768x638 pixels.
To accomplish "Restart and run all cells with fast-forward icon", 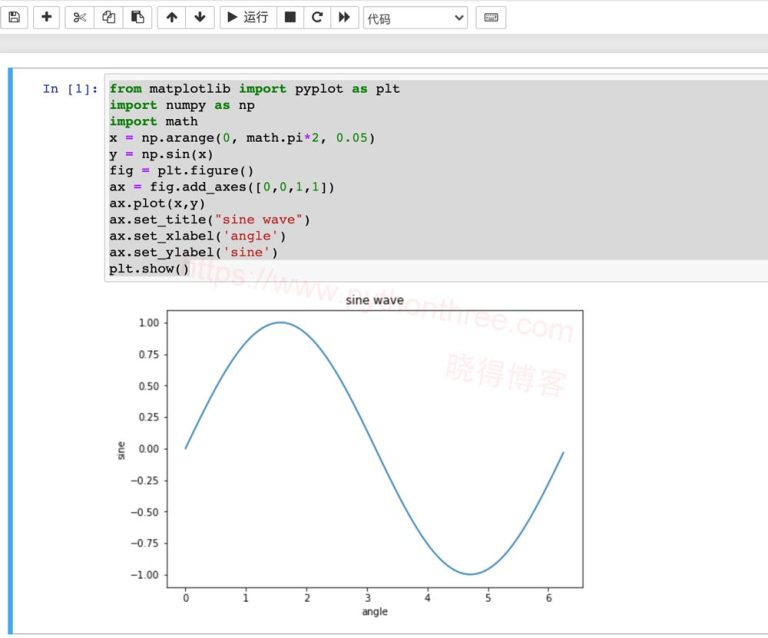I will tap(344, 17).
